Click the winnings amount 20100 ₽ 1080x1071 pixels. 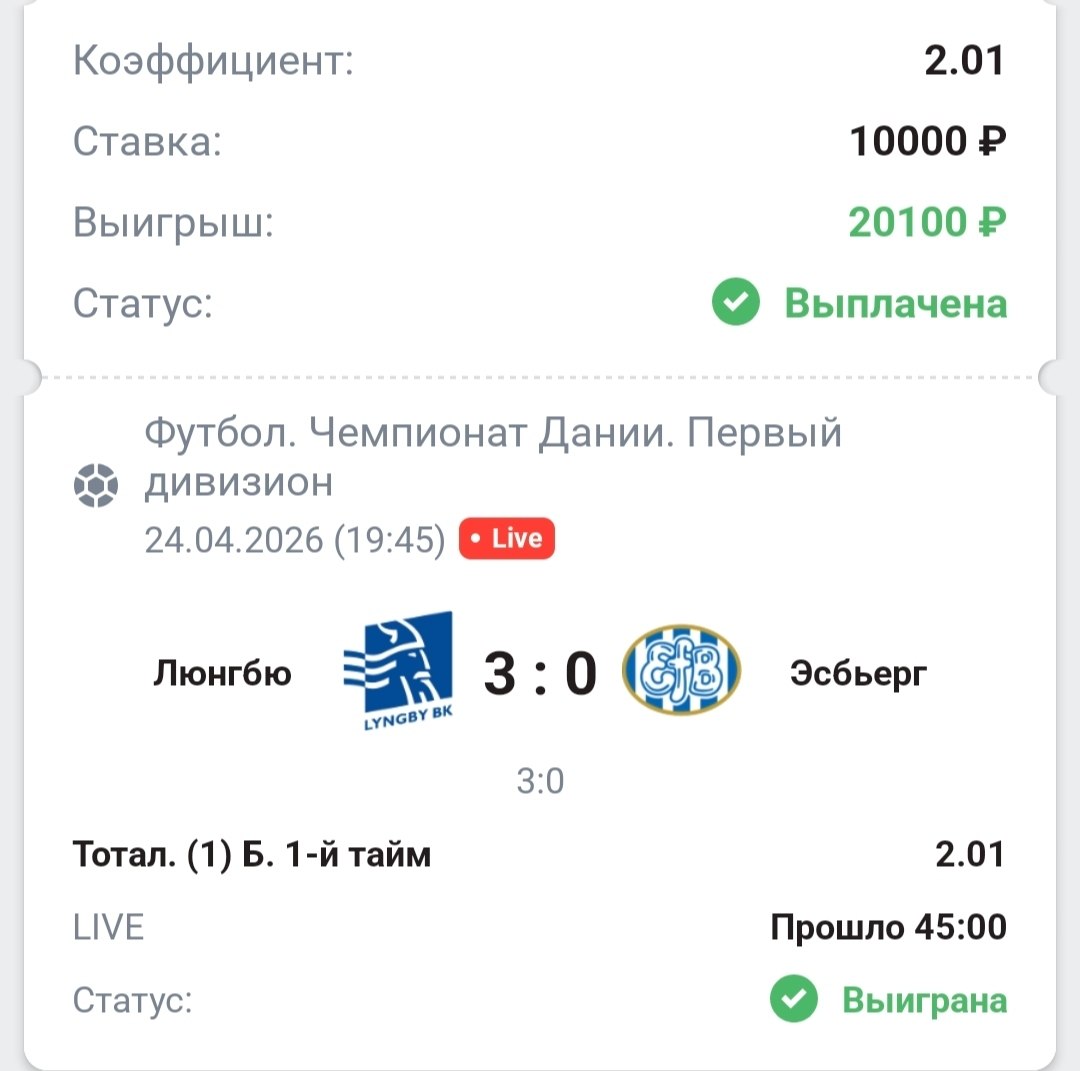tap(926, 223)
